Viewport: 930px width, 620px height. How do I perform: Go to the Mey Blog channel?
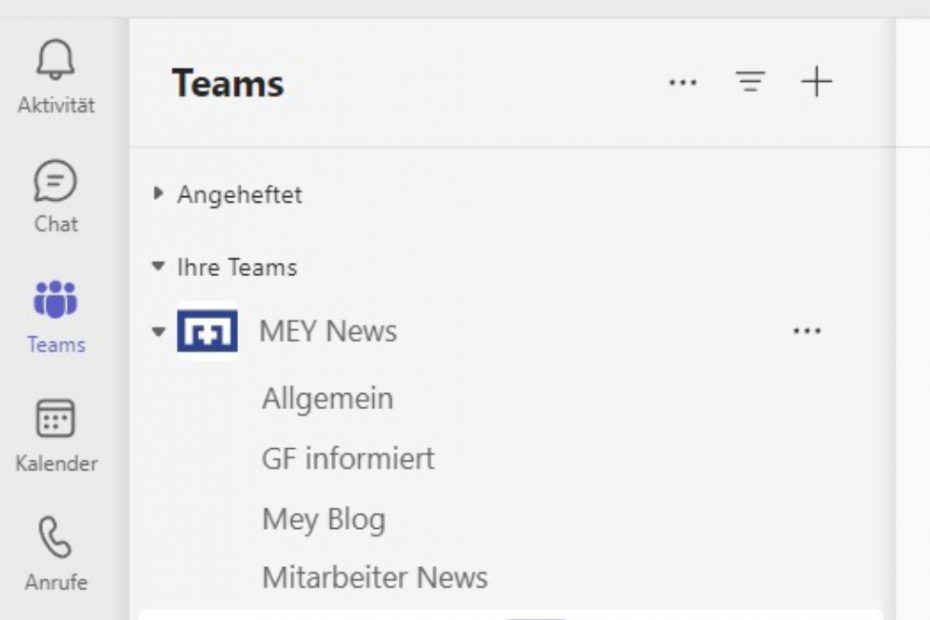pyautogui.click(x=323, y=519)
